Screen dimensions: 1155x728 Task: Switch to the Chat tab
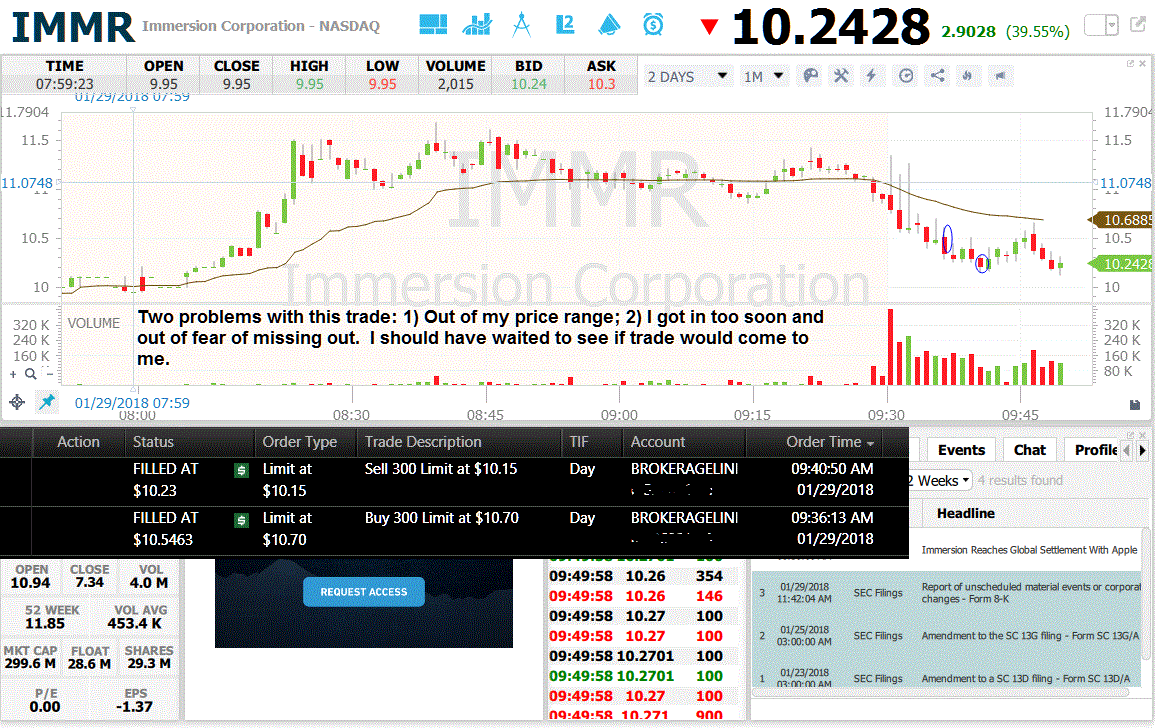[x=1029, y=449]
